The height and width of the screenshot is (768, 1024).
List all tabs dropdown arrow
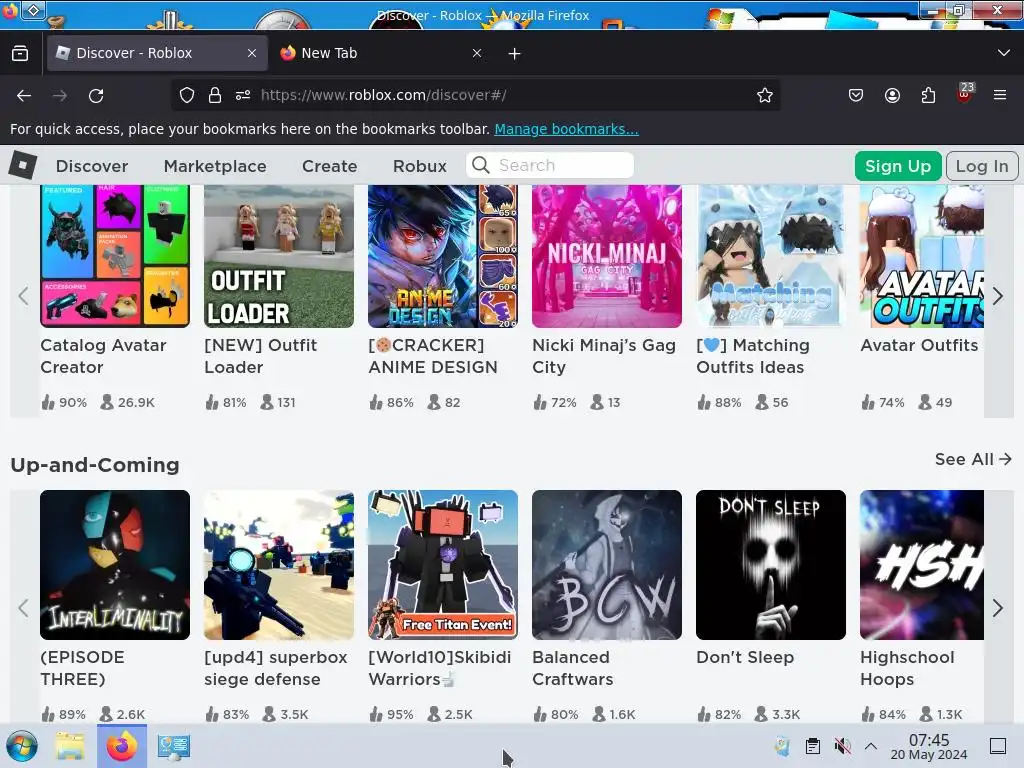coord(1004,53)
